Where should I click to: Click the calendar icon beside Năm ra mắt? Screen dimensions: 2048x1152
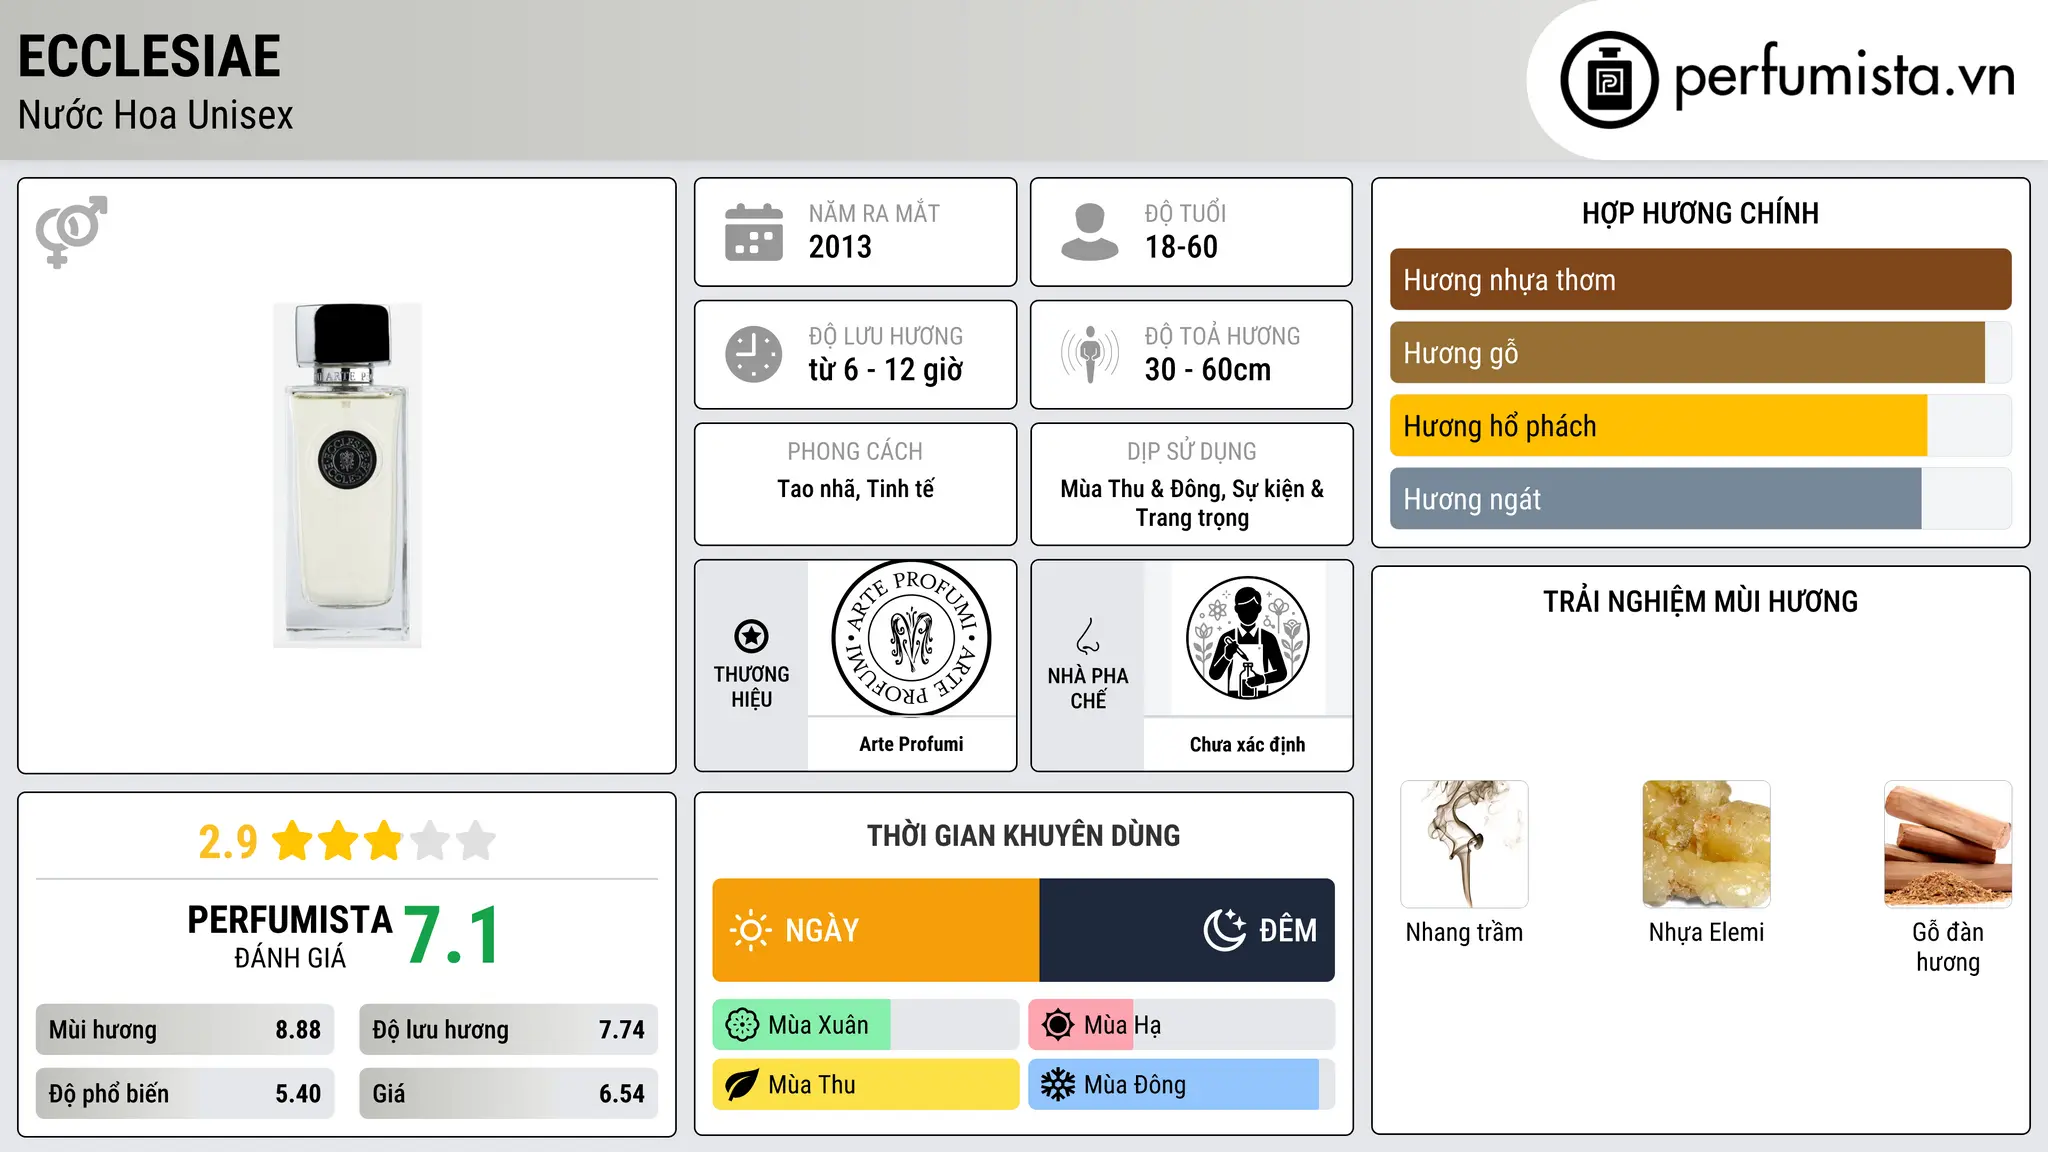[x=754, y=232]
